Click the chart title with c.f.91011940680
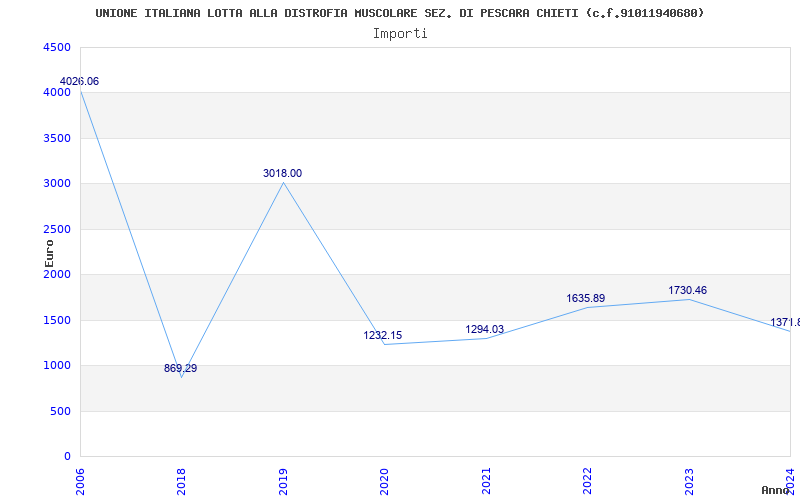Screen dimensions: 800x500 (x=399, y=13)
